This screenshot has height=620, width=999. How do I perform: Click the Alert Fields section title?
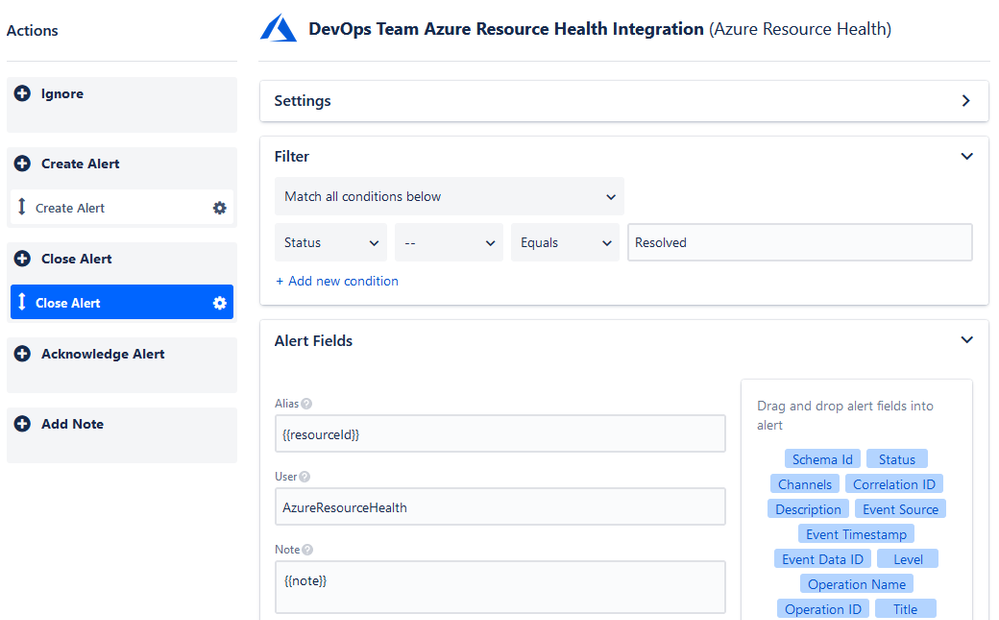[x=313, y=340]
